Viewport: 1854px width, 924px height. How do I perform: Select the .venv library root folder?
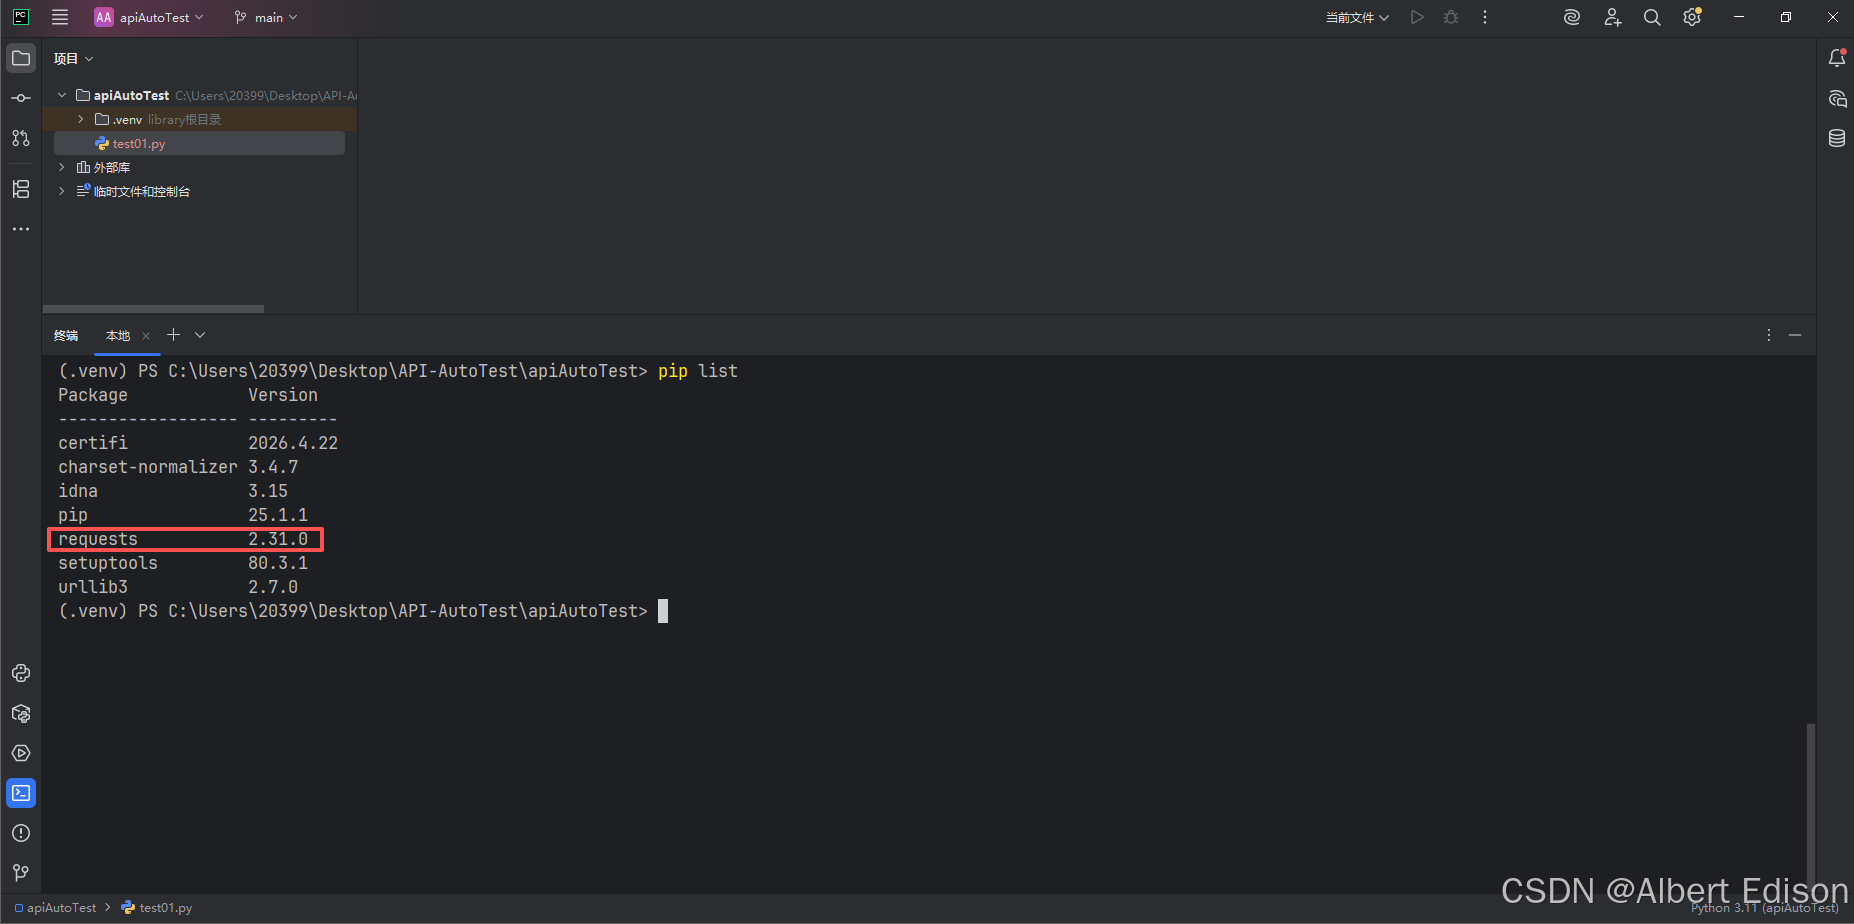click(x=199, y=119)
